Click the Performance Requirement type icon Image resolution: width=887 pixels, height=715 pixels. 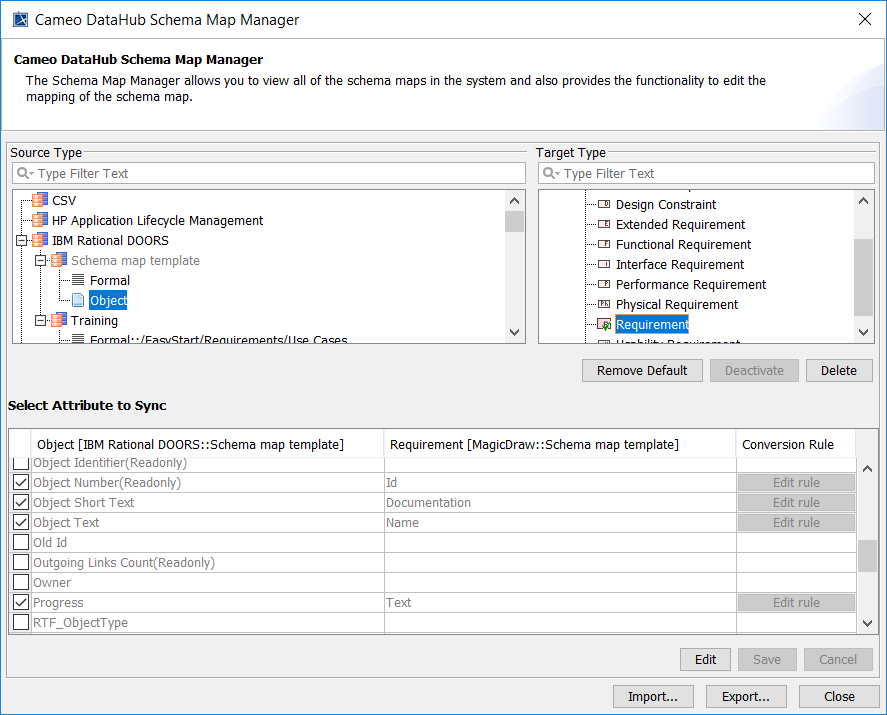(604, 285)
